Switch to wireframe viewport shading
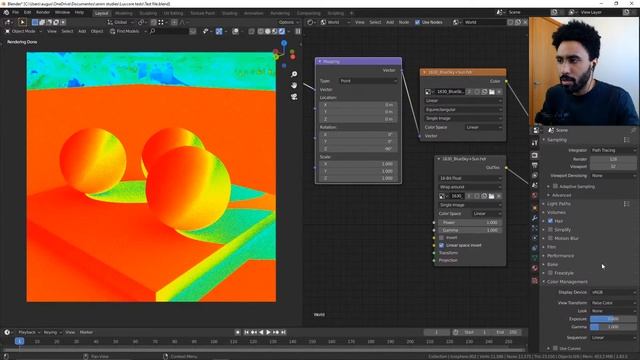The image size is (640, 360). pyautogui.click(x=261, y=31)
